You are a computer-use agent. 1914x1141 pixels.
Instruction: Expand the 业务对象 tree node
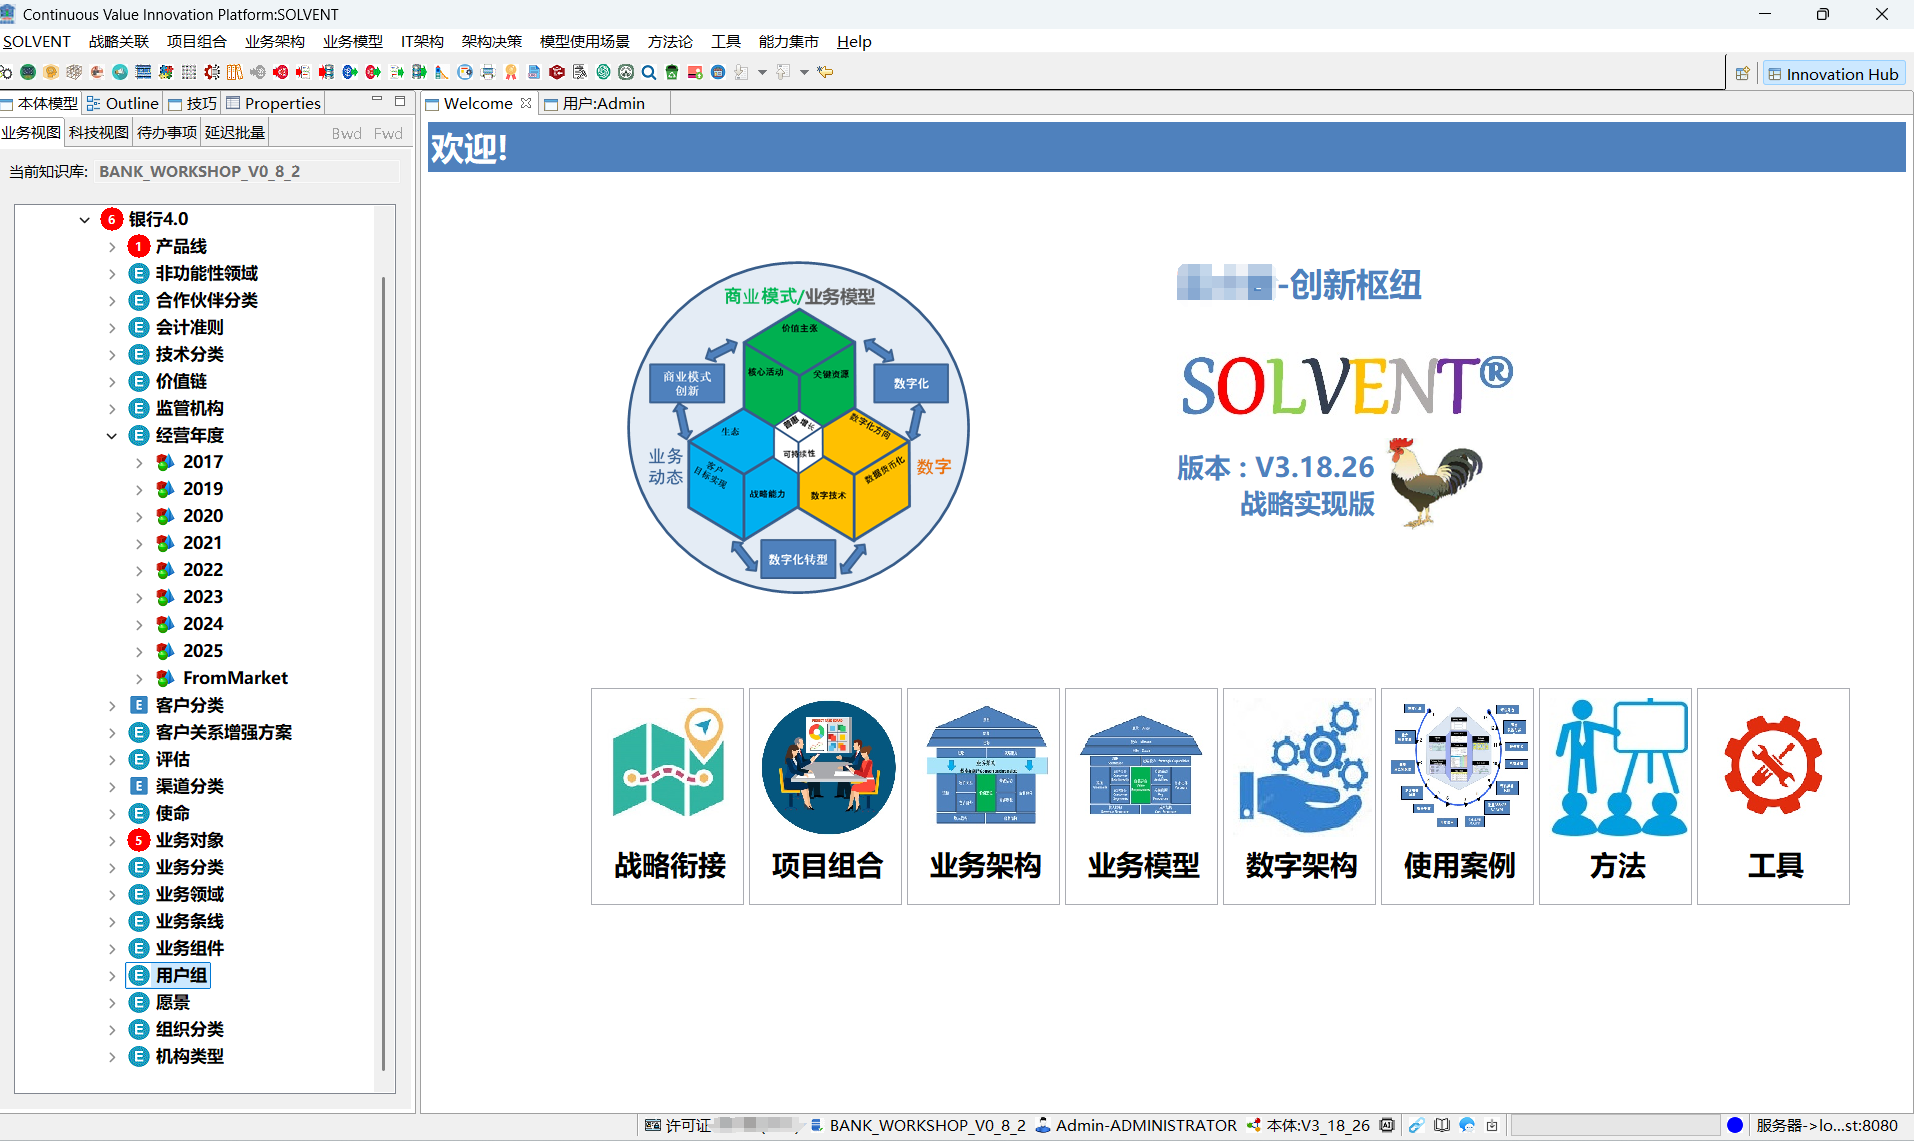click(x=112, y=841)
